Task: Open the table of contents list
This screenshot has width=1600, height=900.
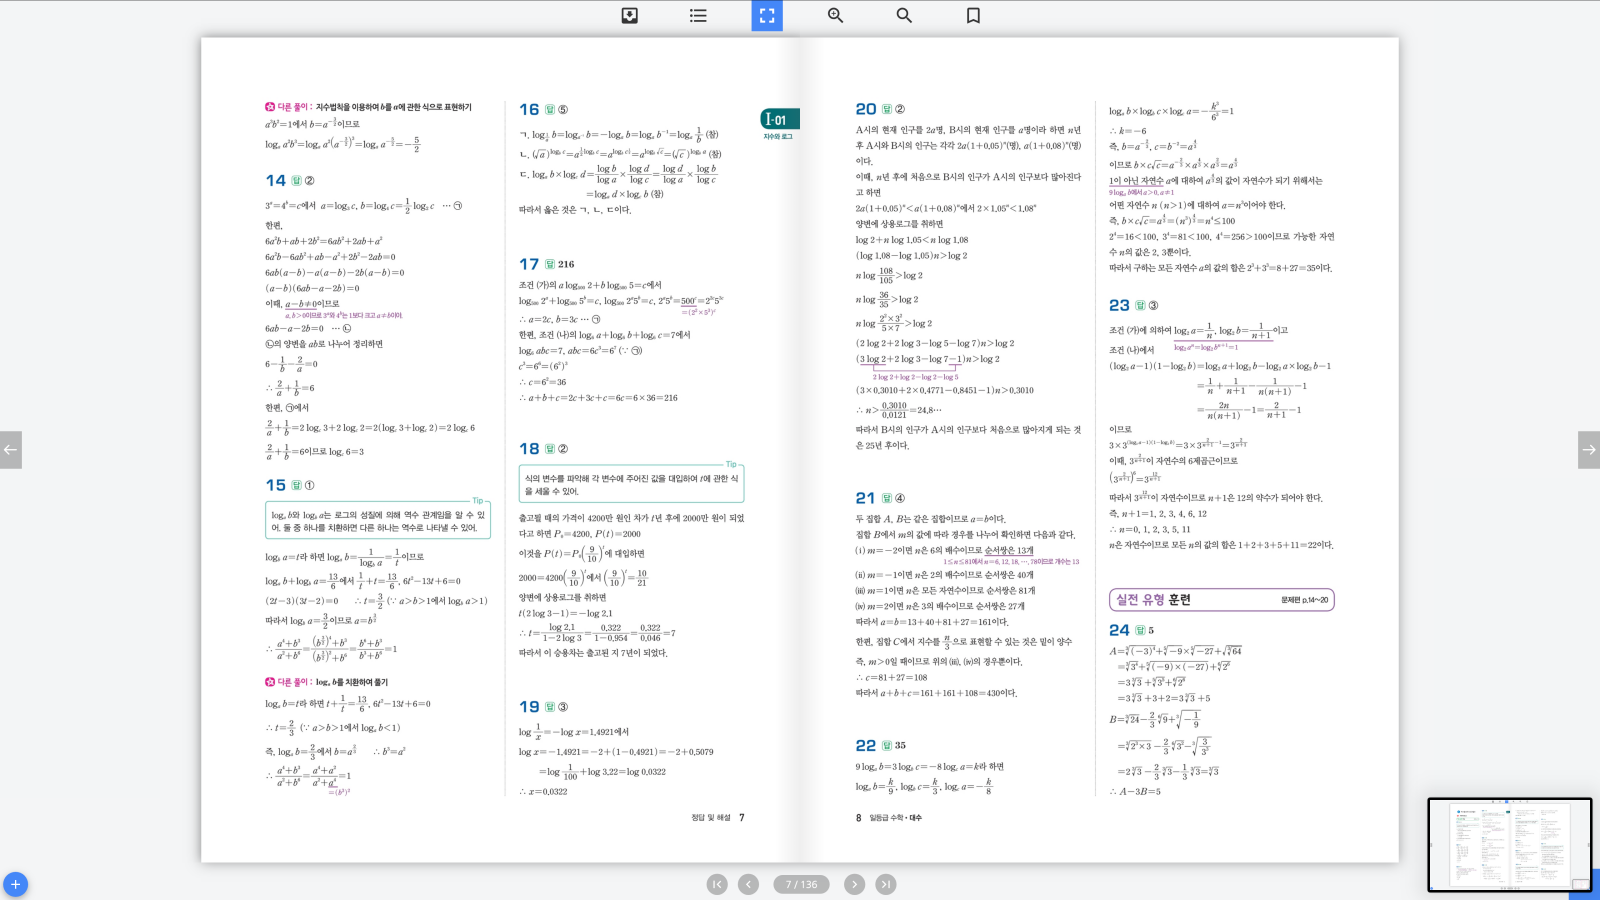Action: click(x=698, y=15)
